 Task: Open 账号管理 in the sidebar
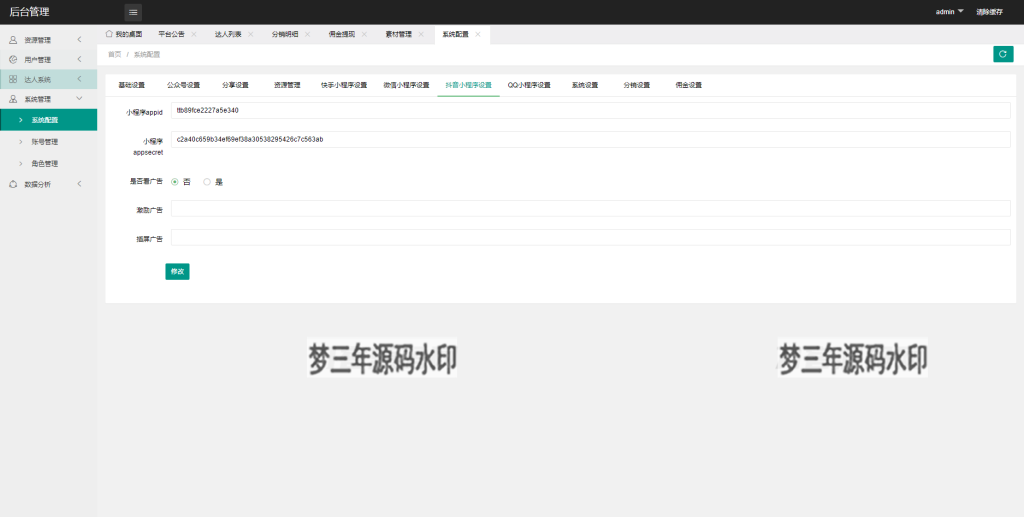point(45,142)
